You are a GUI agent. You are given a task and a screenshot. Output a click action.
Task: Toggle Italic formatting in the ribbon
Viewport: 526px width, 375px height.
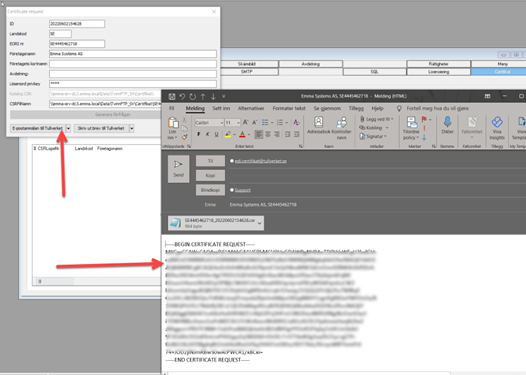coord(208,135)
